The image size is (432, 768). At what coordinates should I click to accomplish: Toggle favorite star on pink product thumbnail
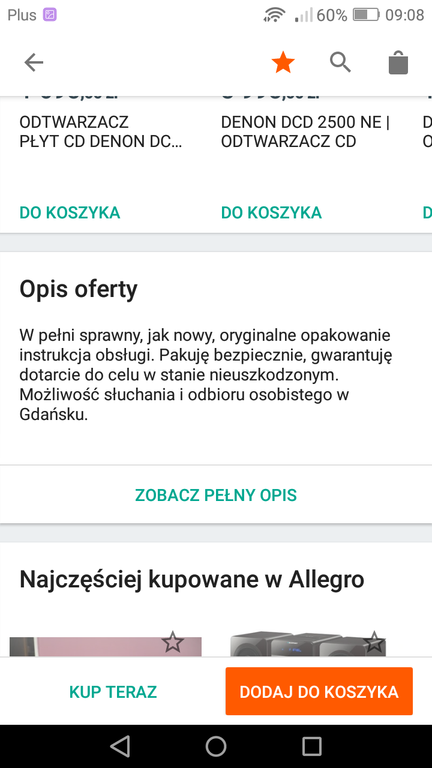pyautogui.click(x=172, y=642)
